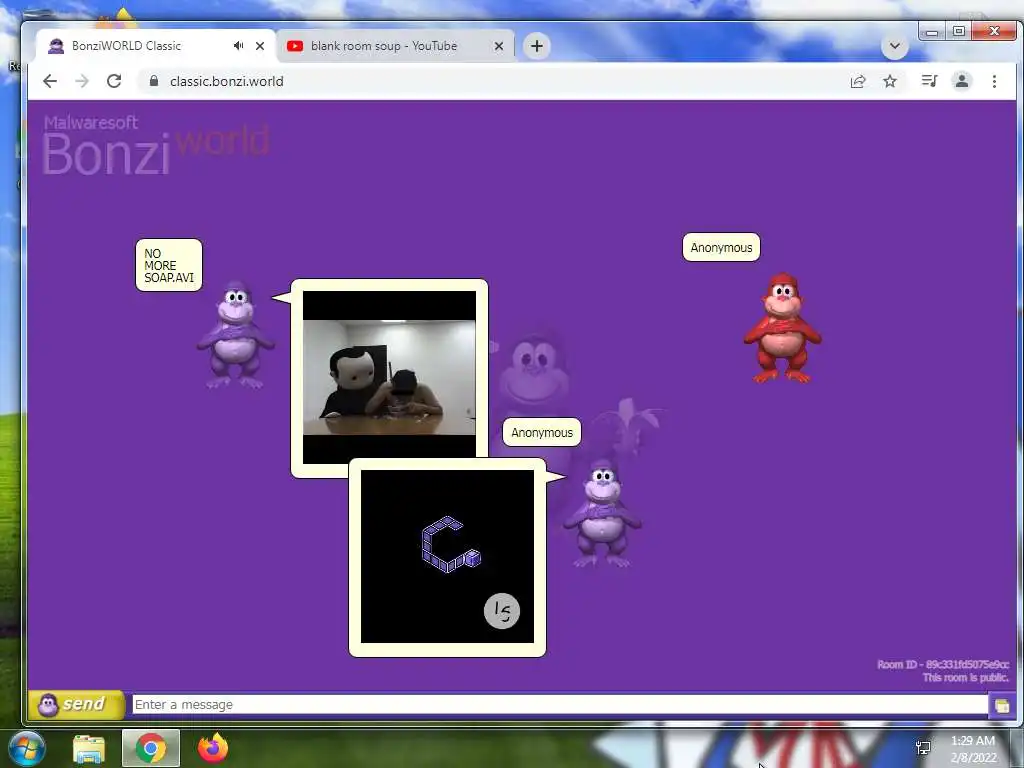This screenshot has height=768, width=1024.
Task: Open the network tray icon
Action: [923, 748]
